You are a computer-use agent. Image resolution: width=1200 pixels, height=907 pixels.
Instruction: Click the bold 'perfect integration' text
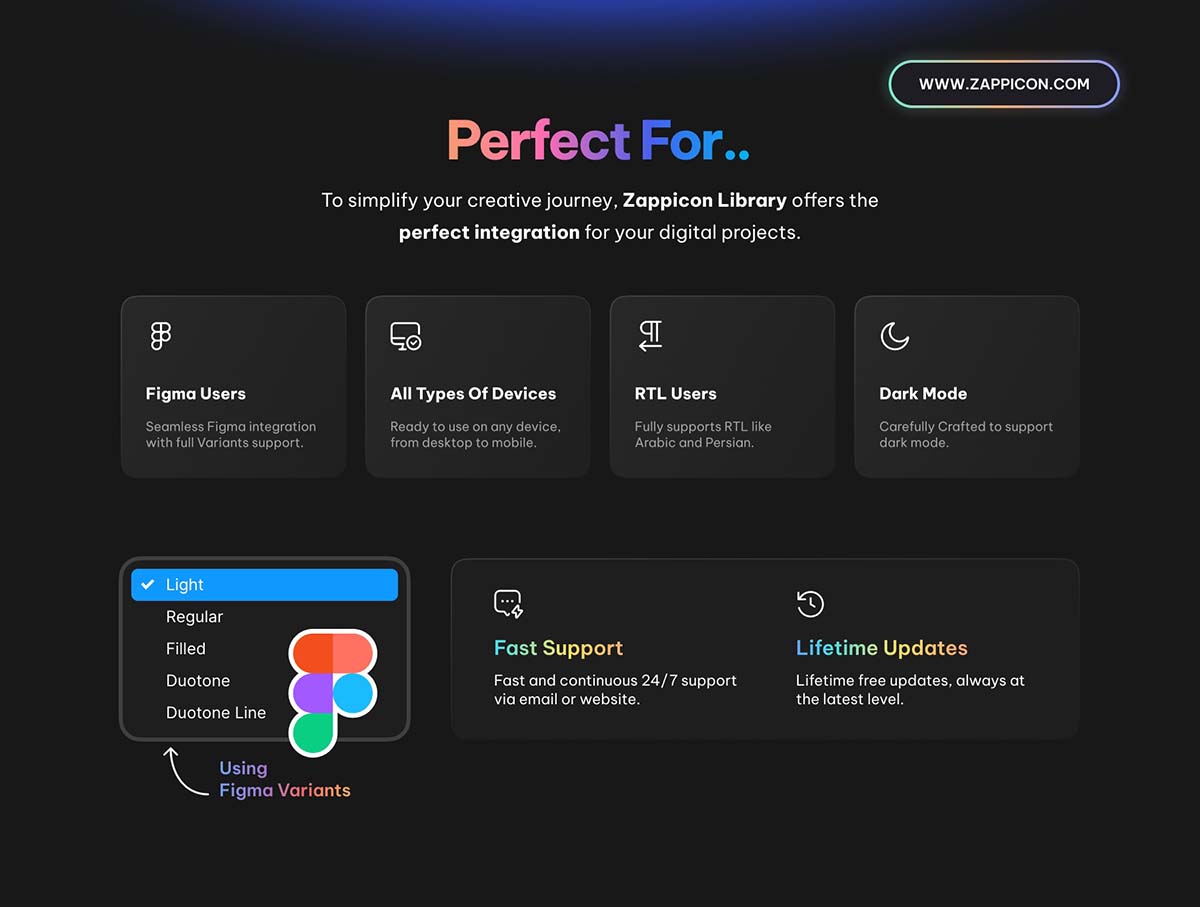(x=489, y=233)
